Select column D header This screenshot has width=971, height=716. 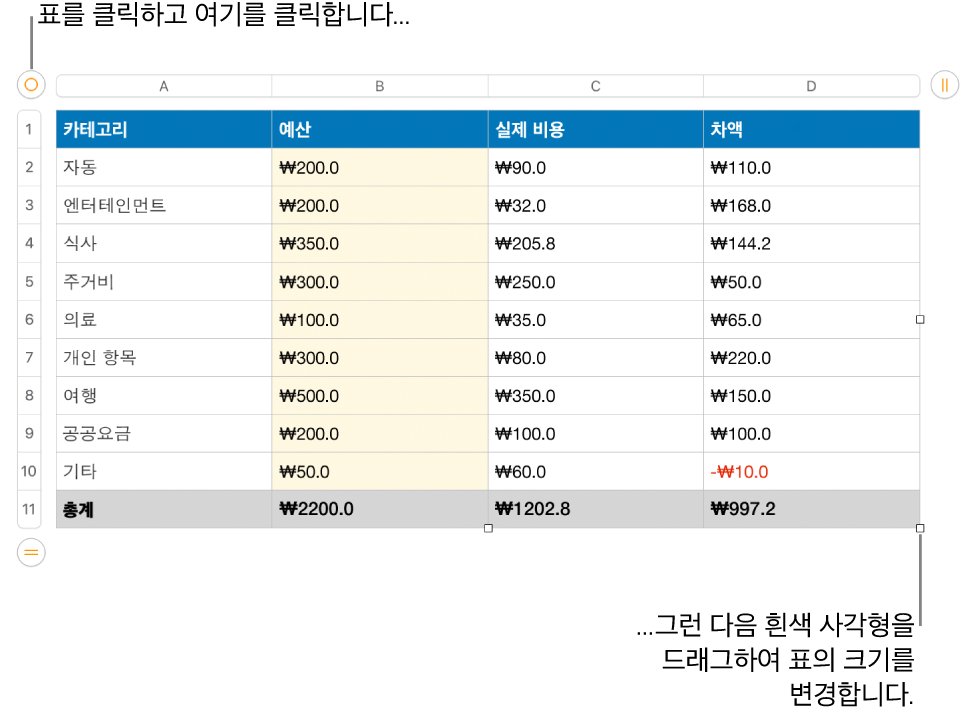811,86
